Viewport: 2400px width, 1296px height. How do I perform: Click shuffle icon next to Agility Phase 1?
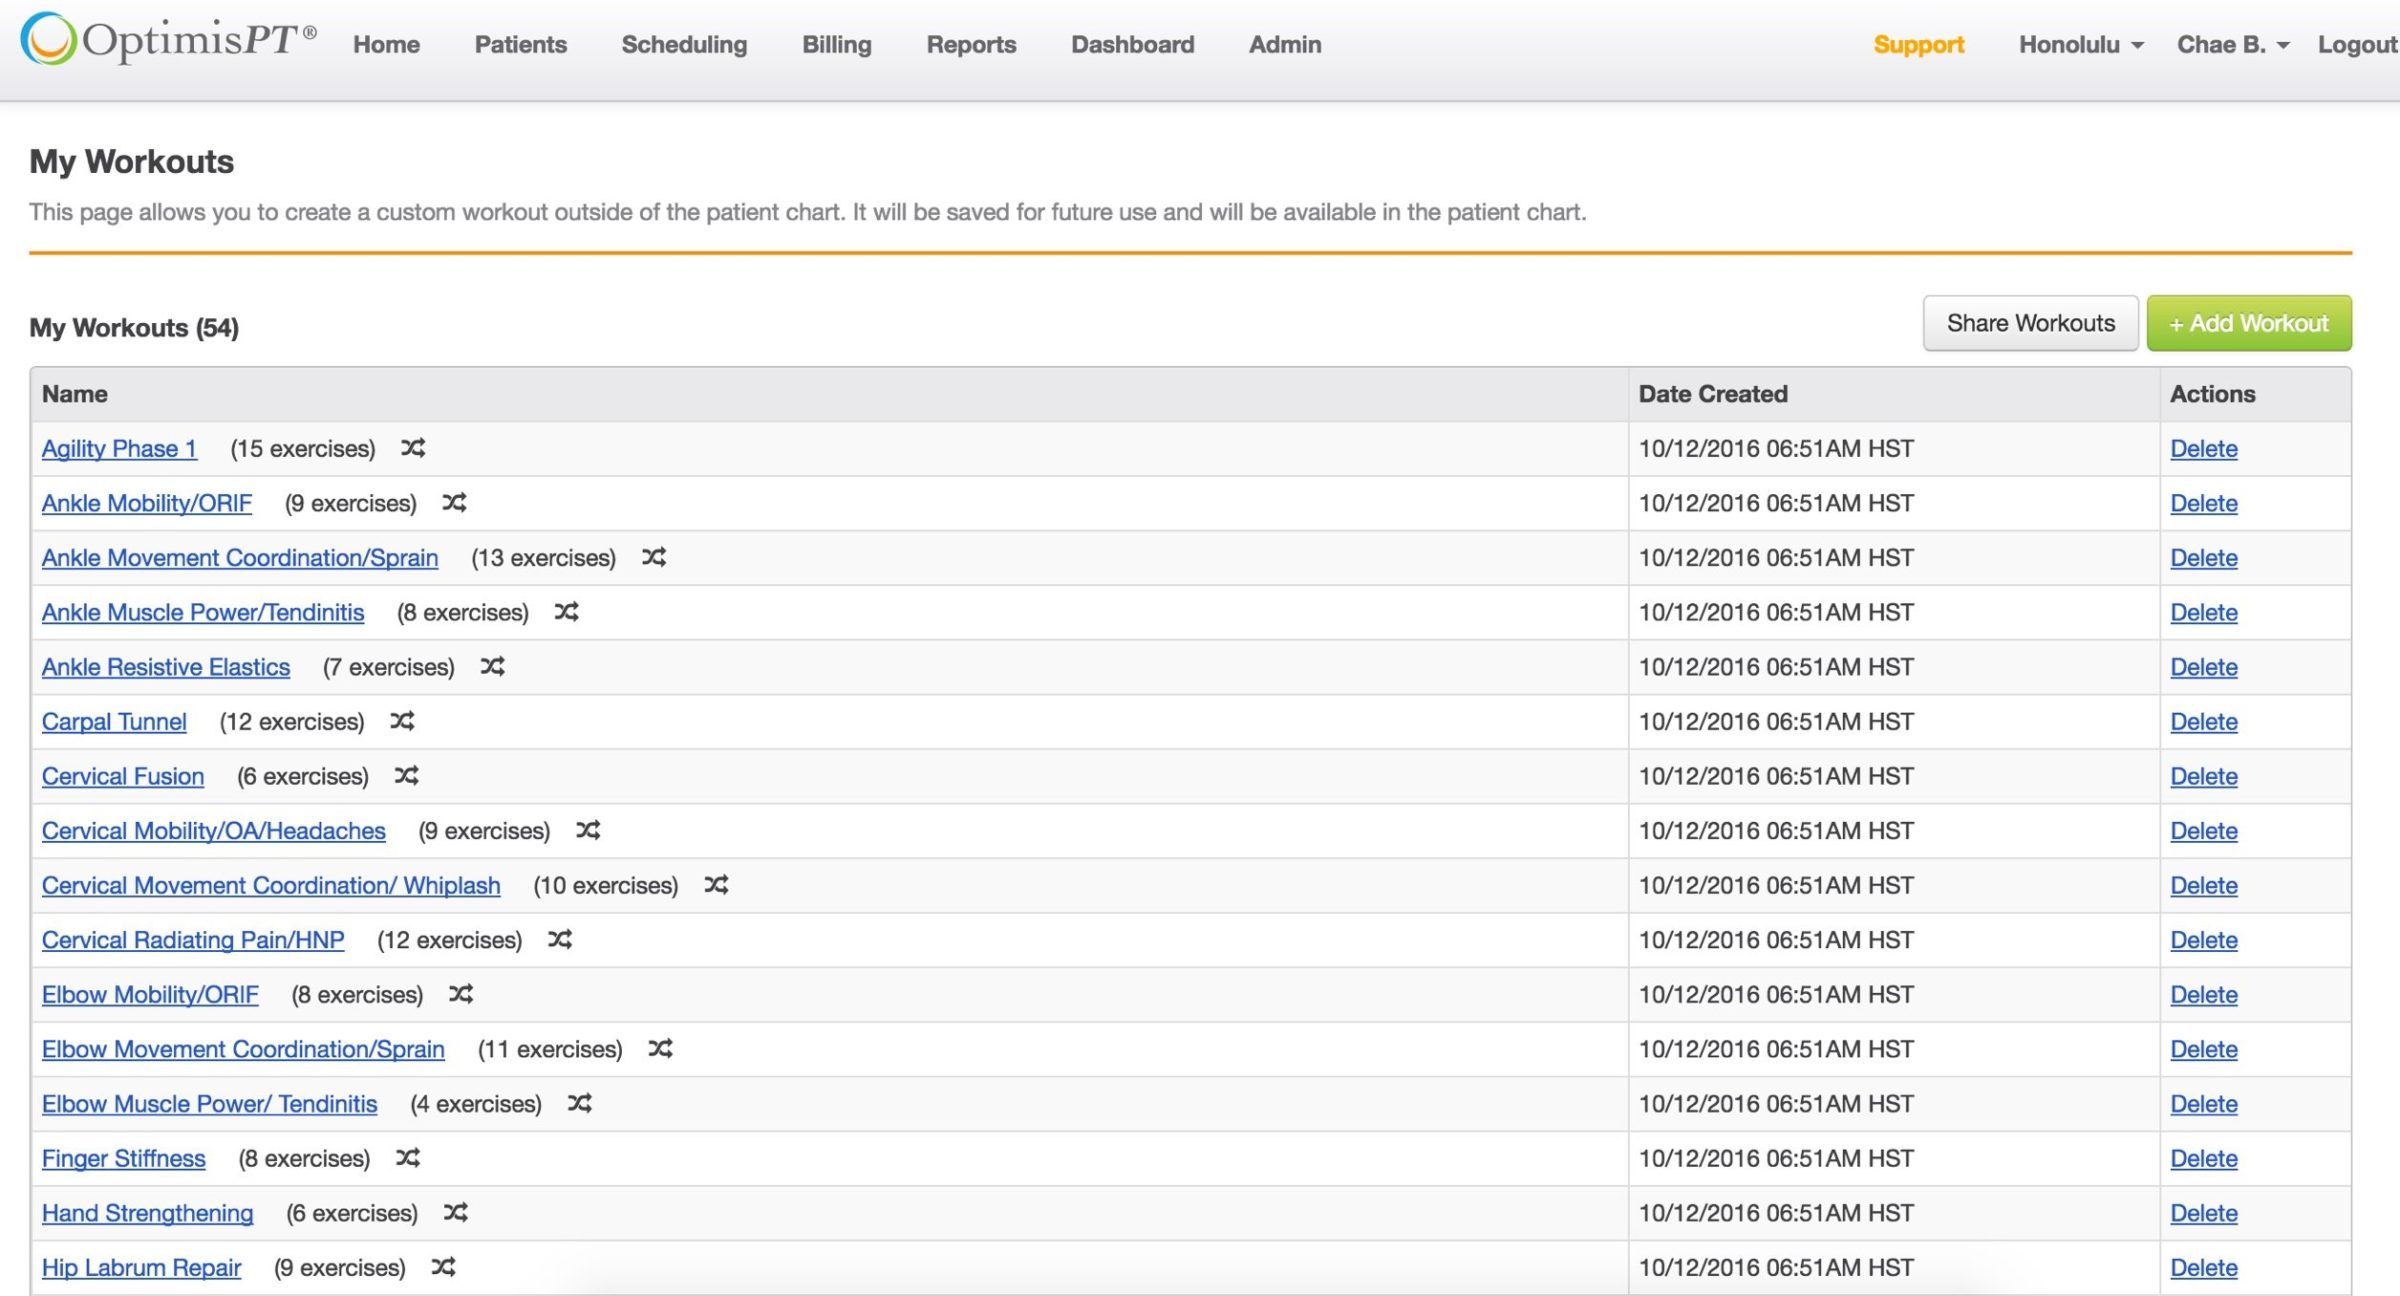(x=413, y=448)
